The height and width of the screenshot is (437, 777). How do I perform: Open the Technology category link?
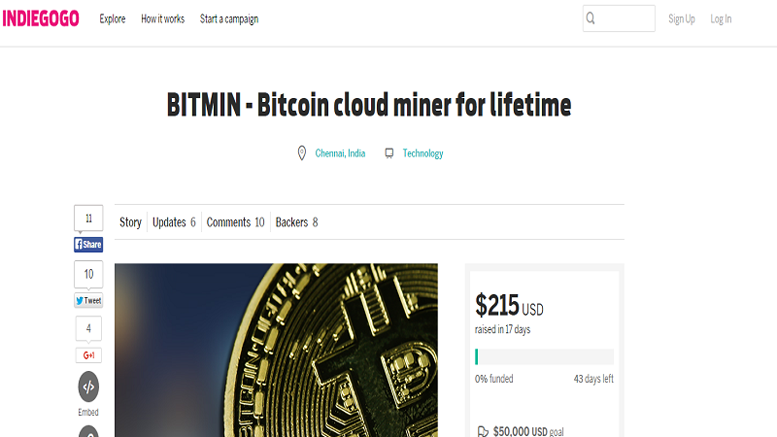[423, 153]
